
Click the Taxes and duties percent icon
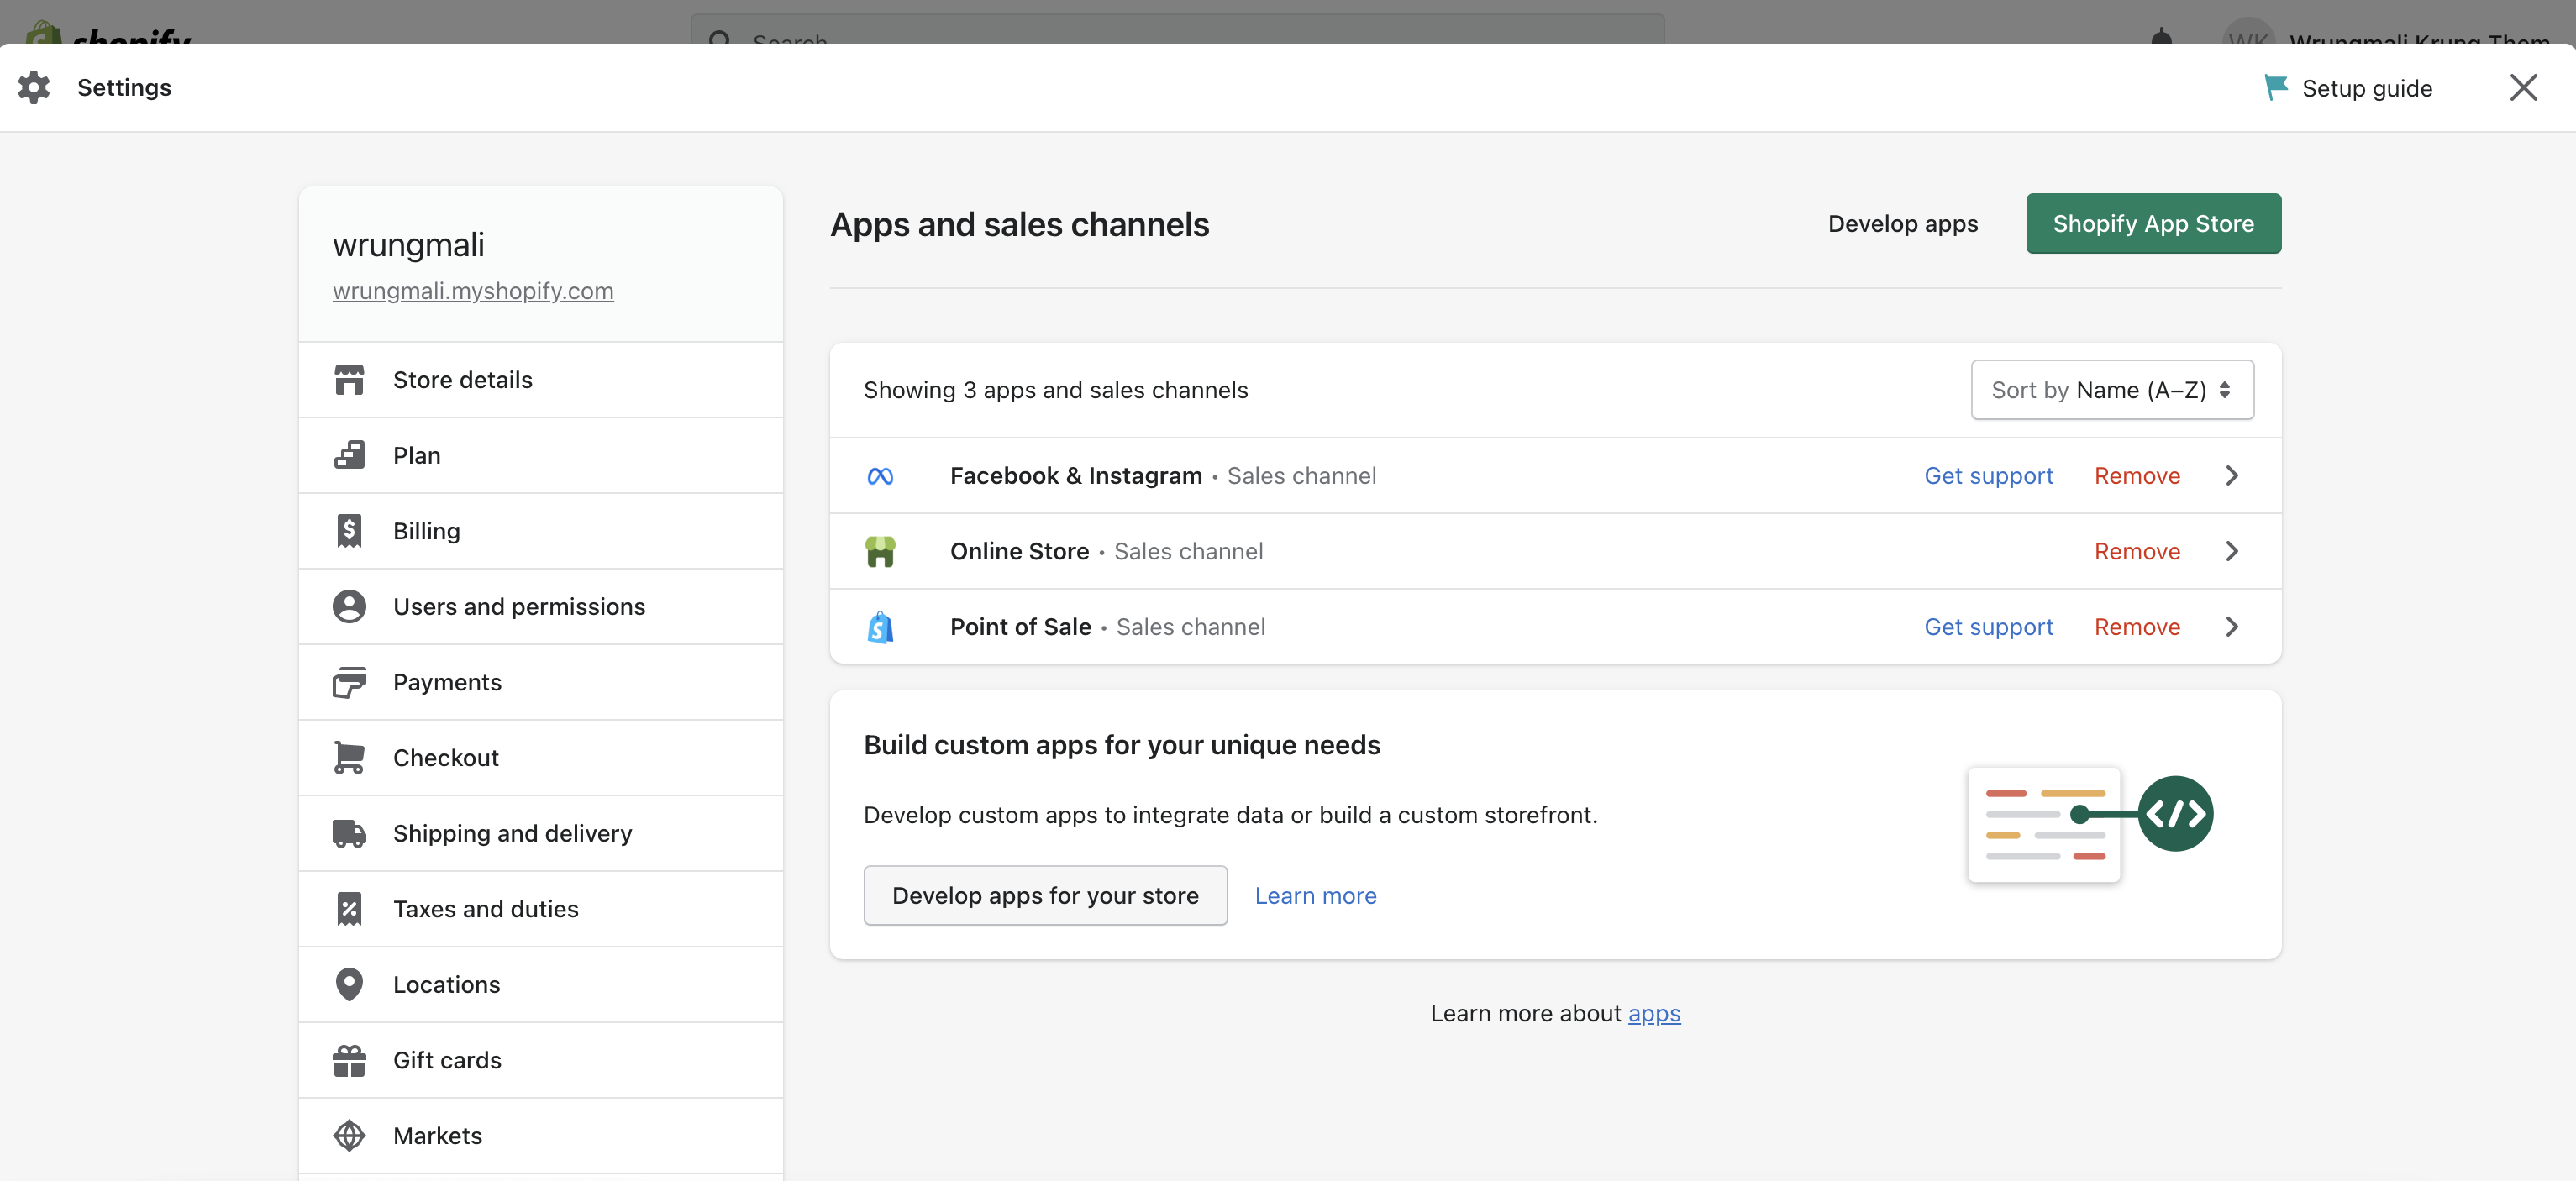click(x=349, y=909)
